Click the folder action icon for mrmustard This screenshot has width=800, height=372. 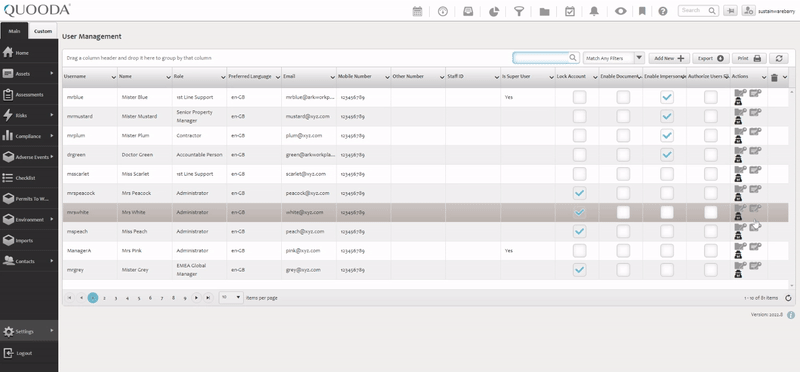click(740, 111)
